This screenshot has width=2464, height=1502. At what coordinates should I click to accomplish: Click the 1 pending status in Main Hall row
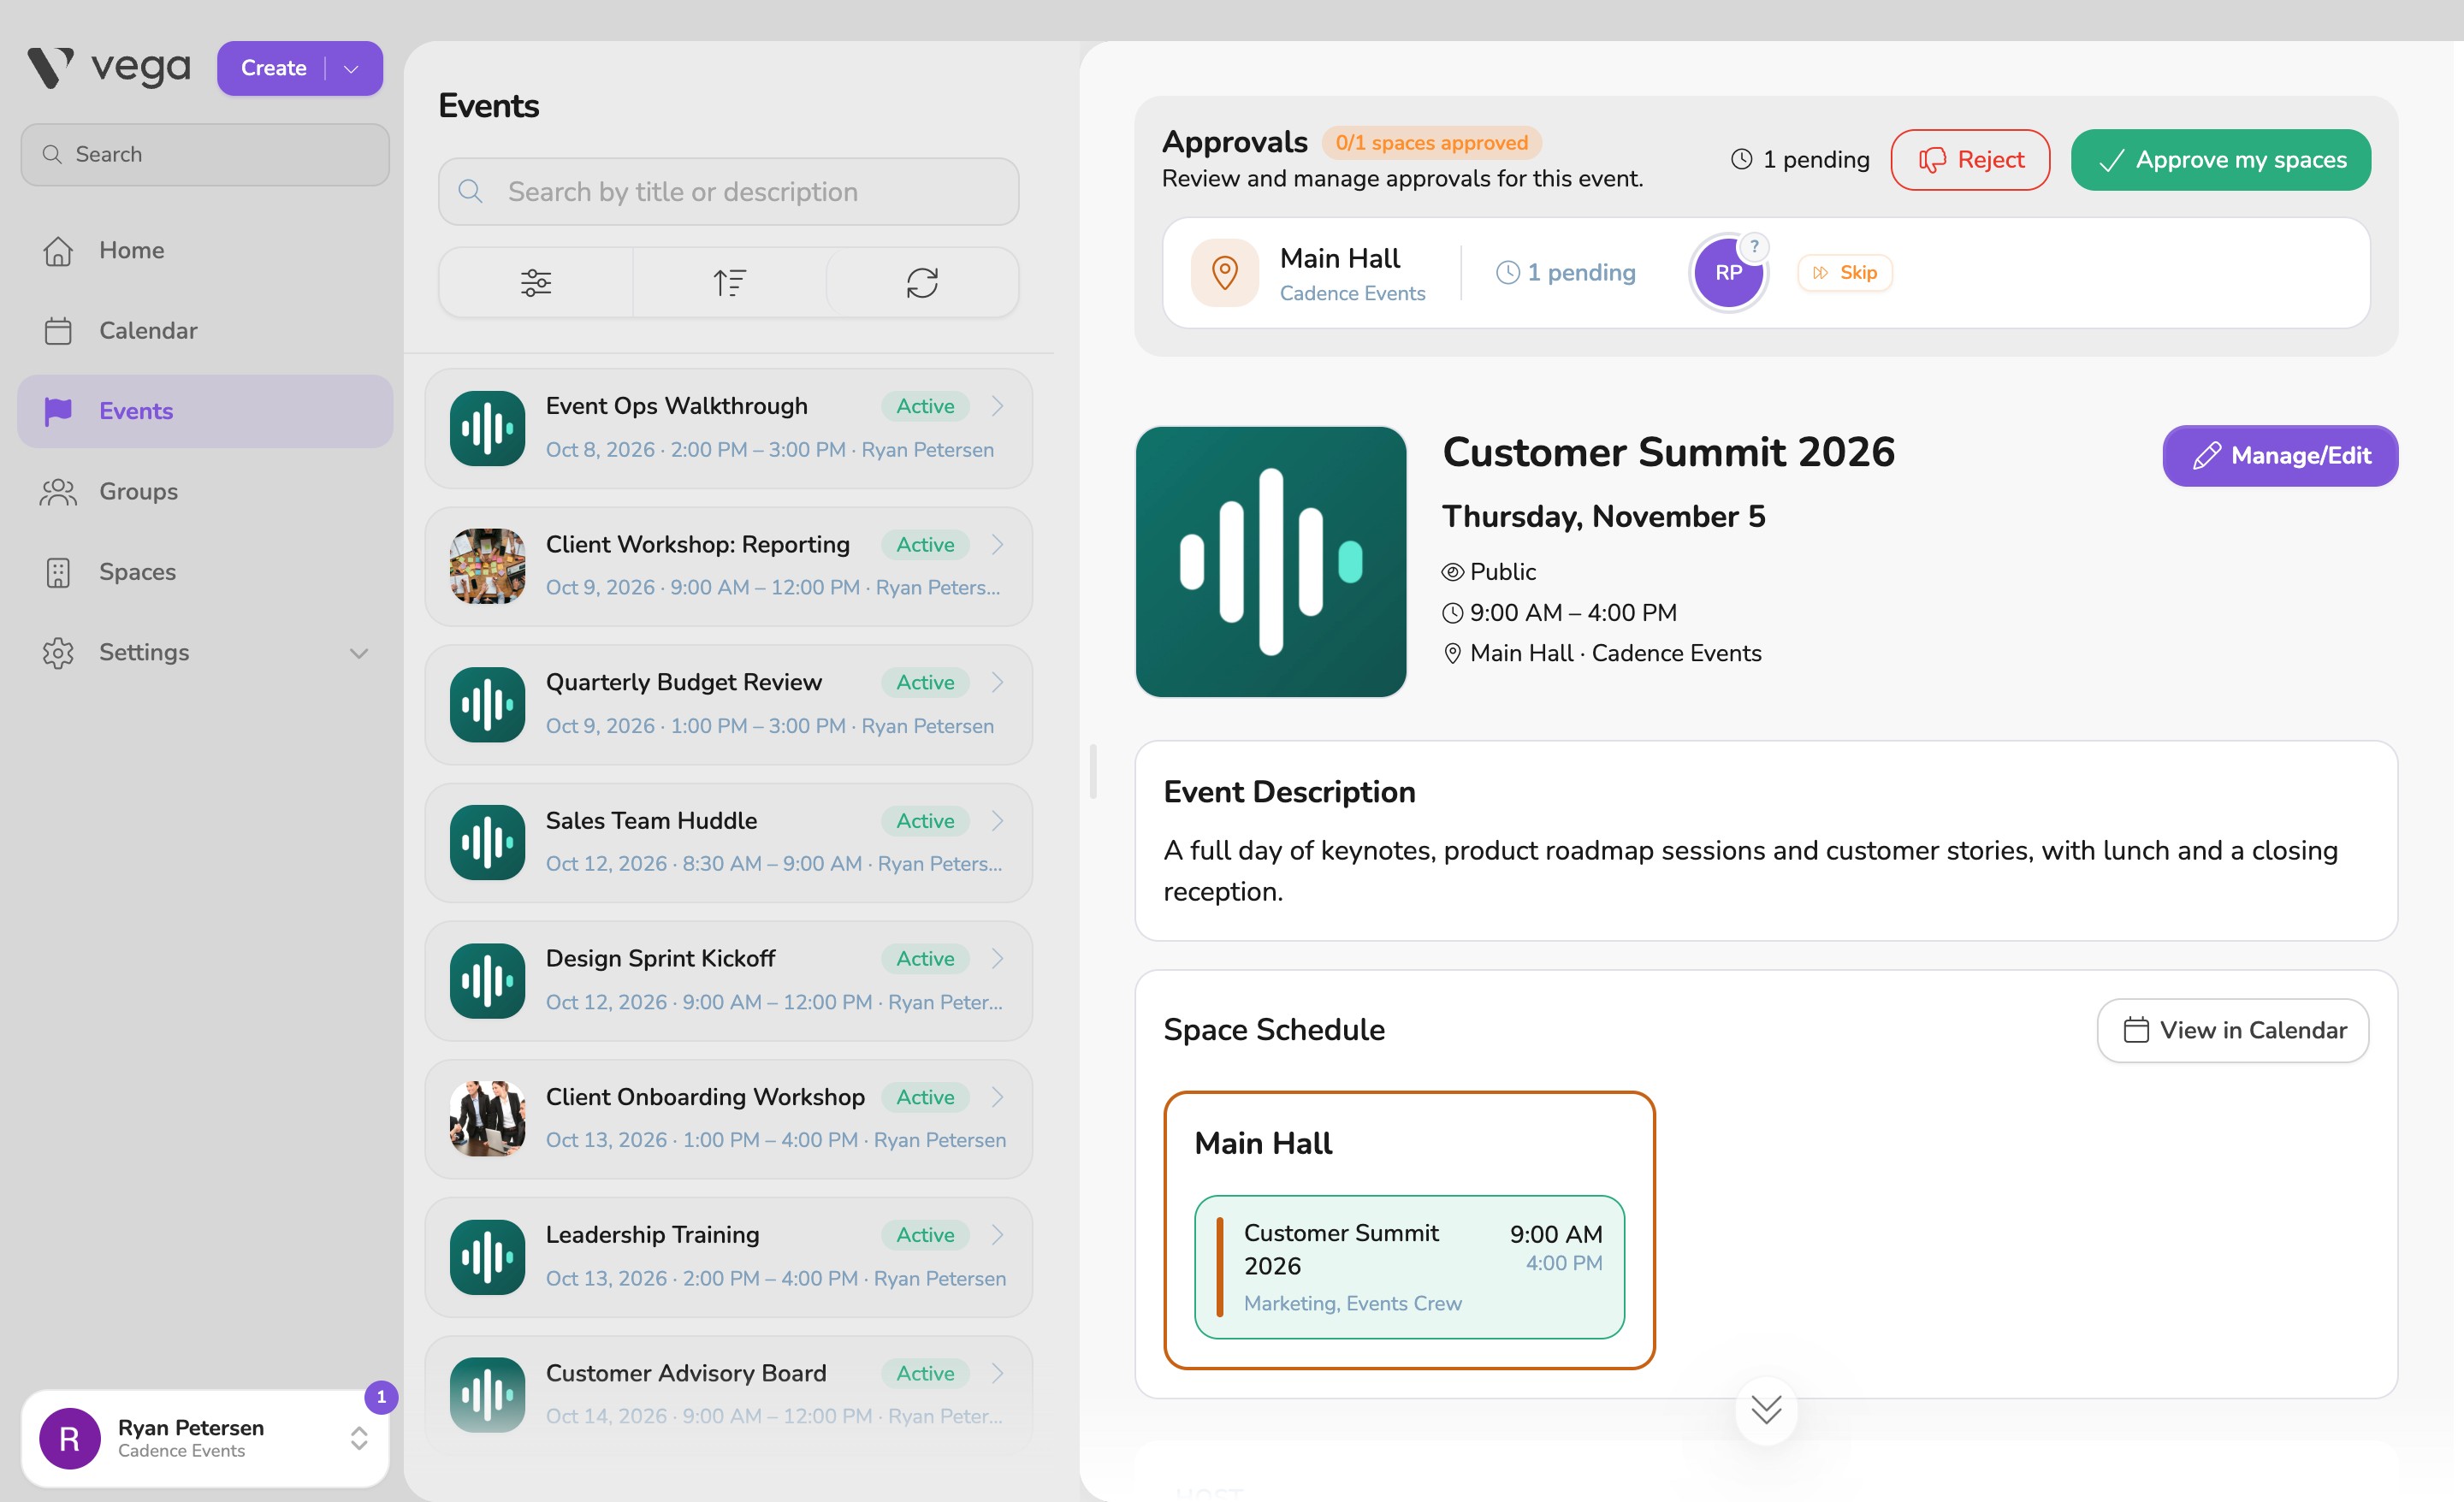point(1566,273)
